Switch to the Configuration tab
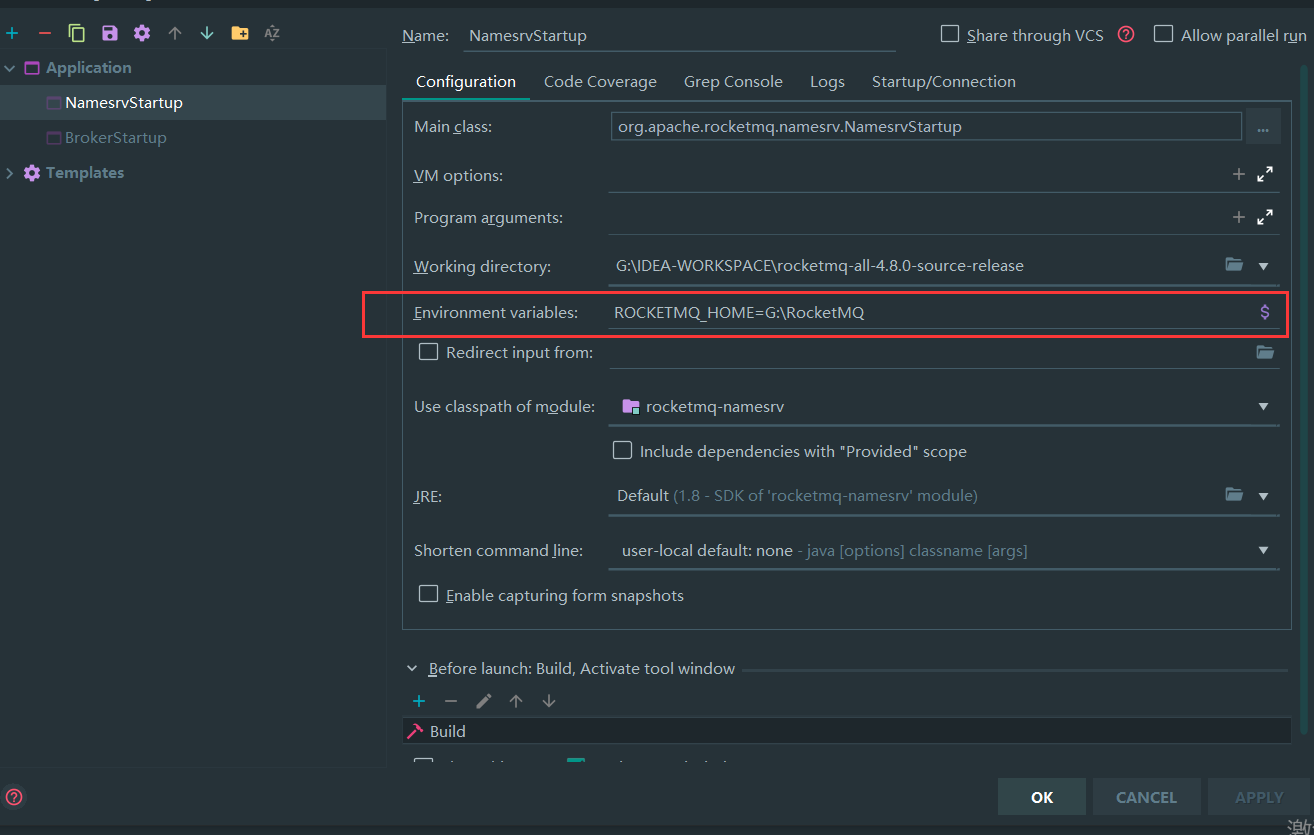The image size is (1314, 835). pyautogui.click(x=466, y=82)
